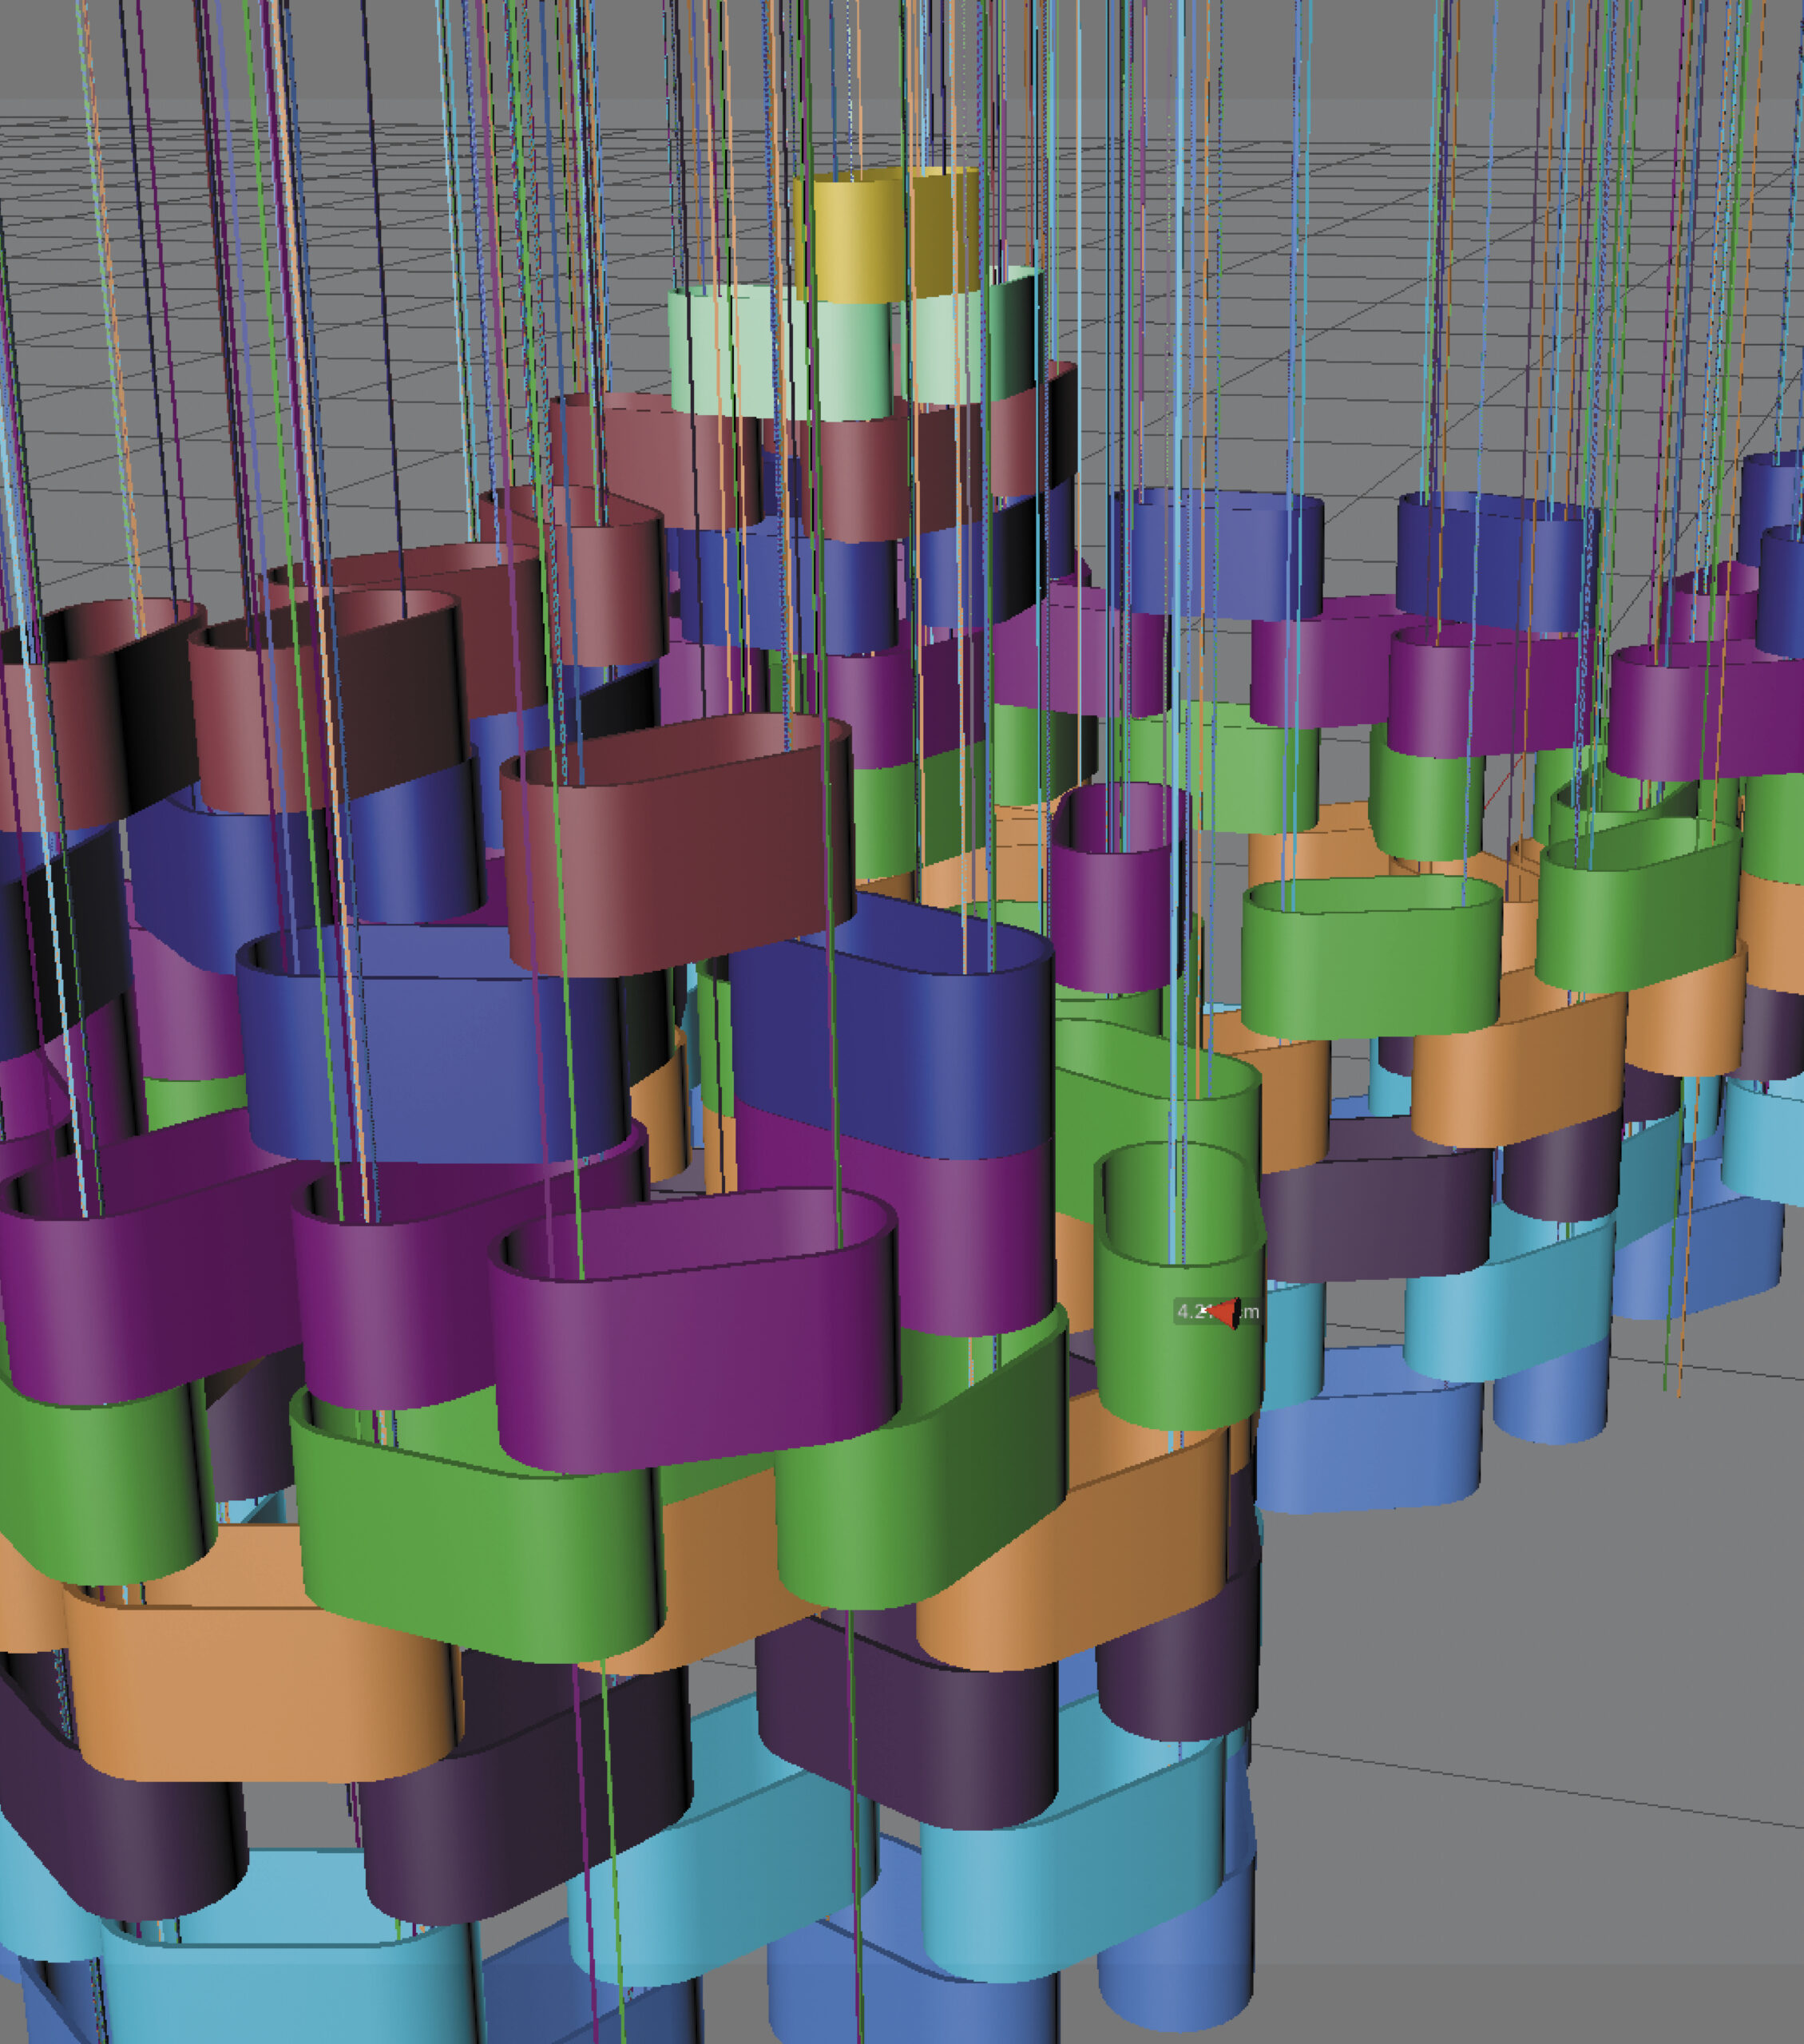Select the dusky purple ring right of handle
The height and width of the screenshot is (2044, 1804).
click(x=1375, y=1213)
